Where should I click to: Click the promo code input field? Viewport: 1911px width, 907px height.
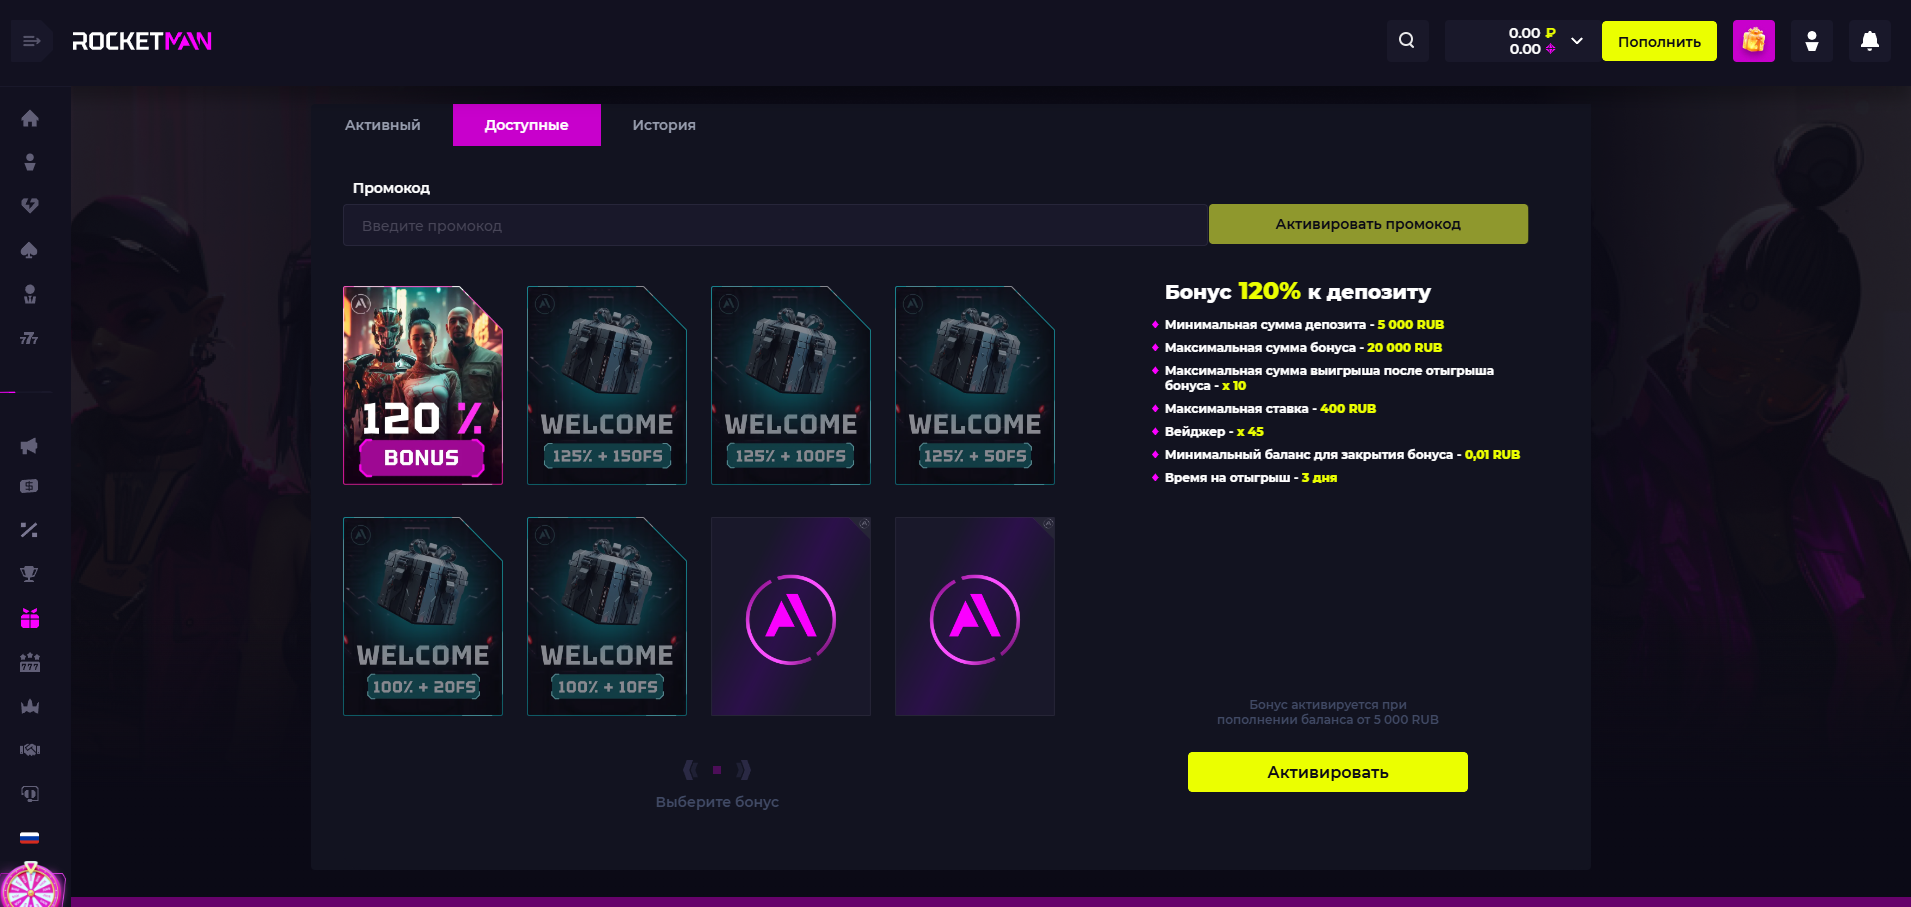(774, 226)
